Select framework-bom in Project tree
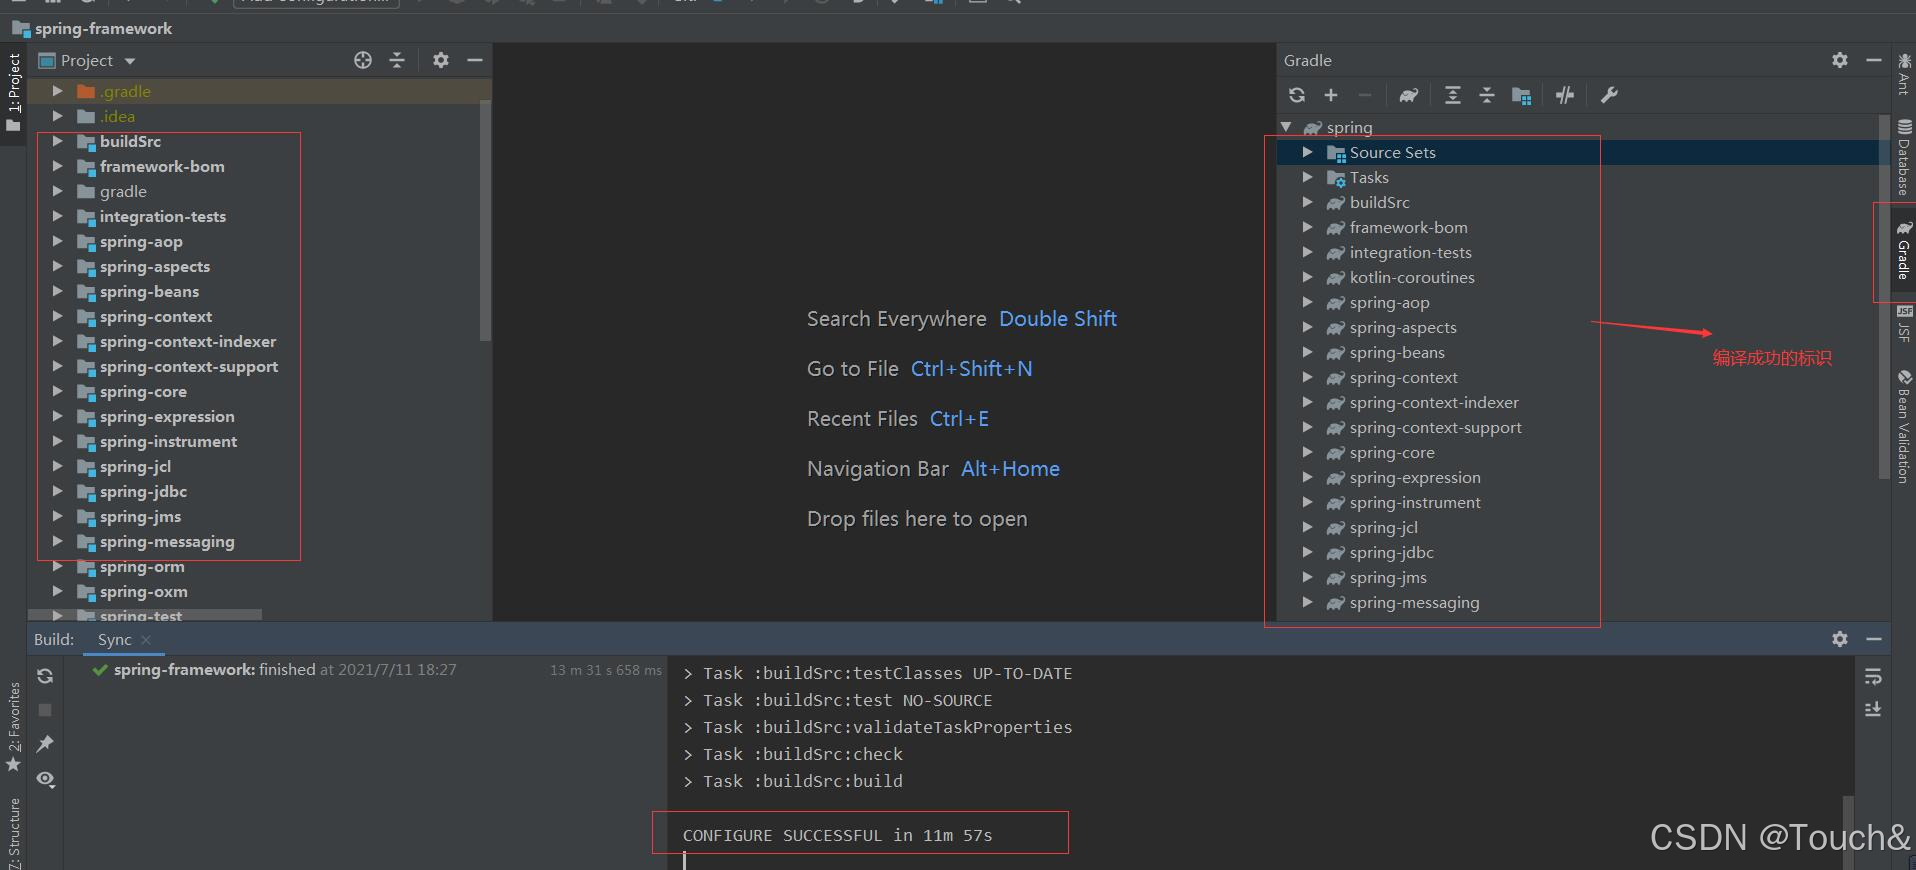The image size is (1916, 870). click(162, 166)
